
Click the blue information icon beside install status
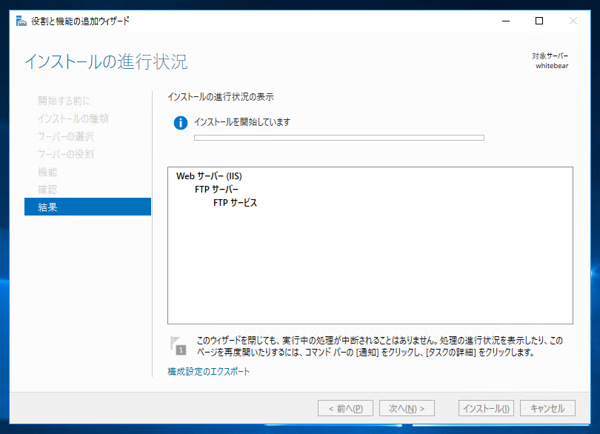pos(181,123)
